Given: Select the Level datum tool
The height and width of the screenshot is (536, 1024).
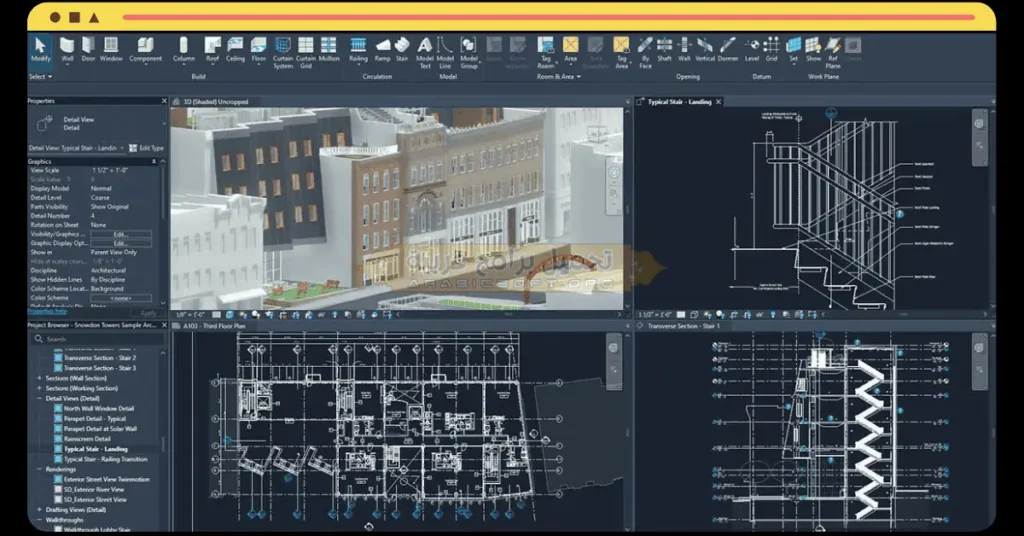Looking at the screenshot, I should (752, 50).
